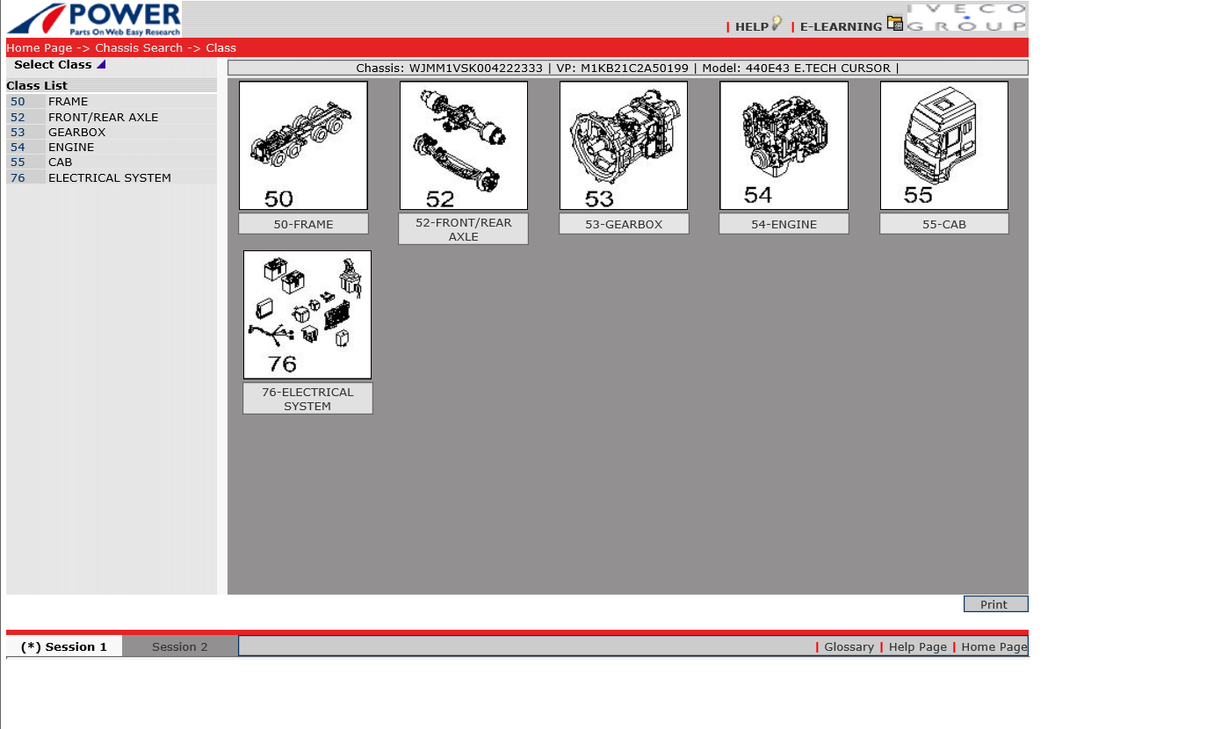Image resolution: width=1214 pixels, height=729 pixels.
Task: Open the Help Page footer link
Action: pos(917,647)
